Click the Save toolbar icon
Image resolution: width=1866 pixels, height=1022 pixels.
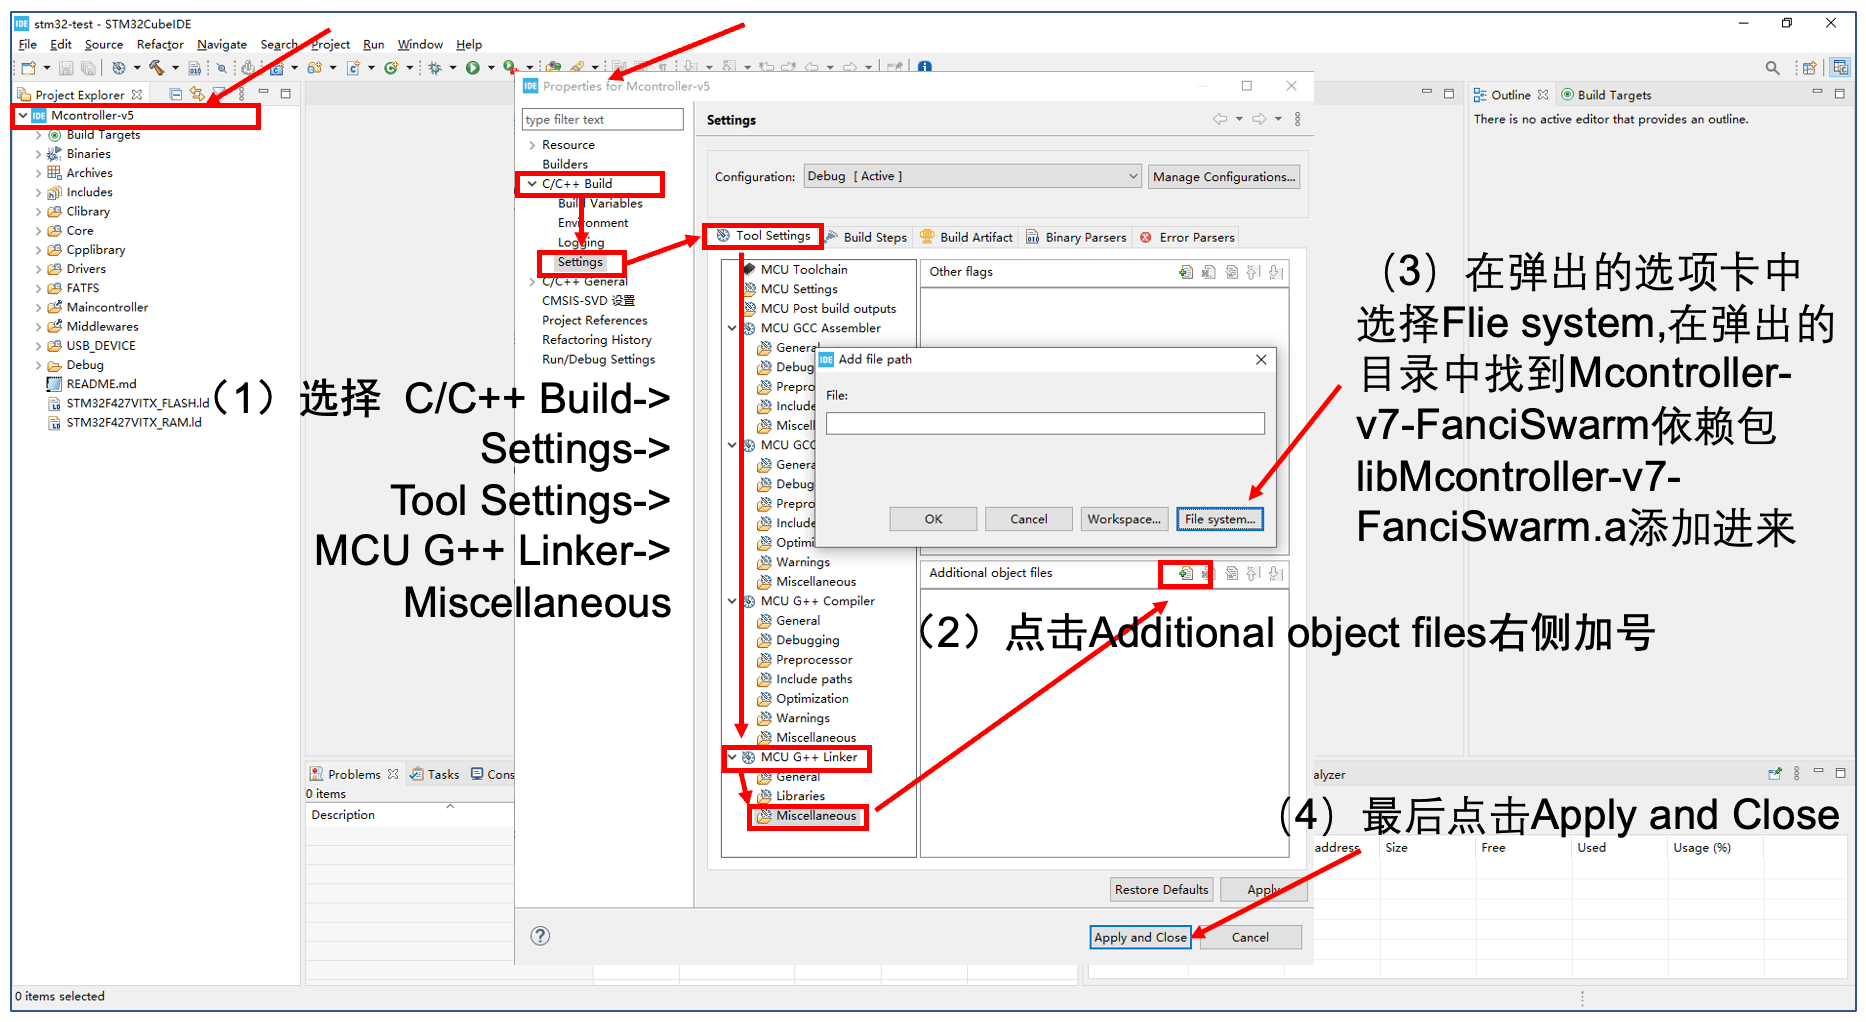66,68
